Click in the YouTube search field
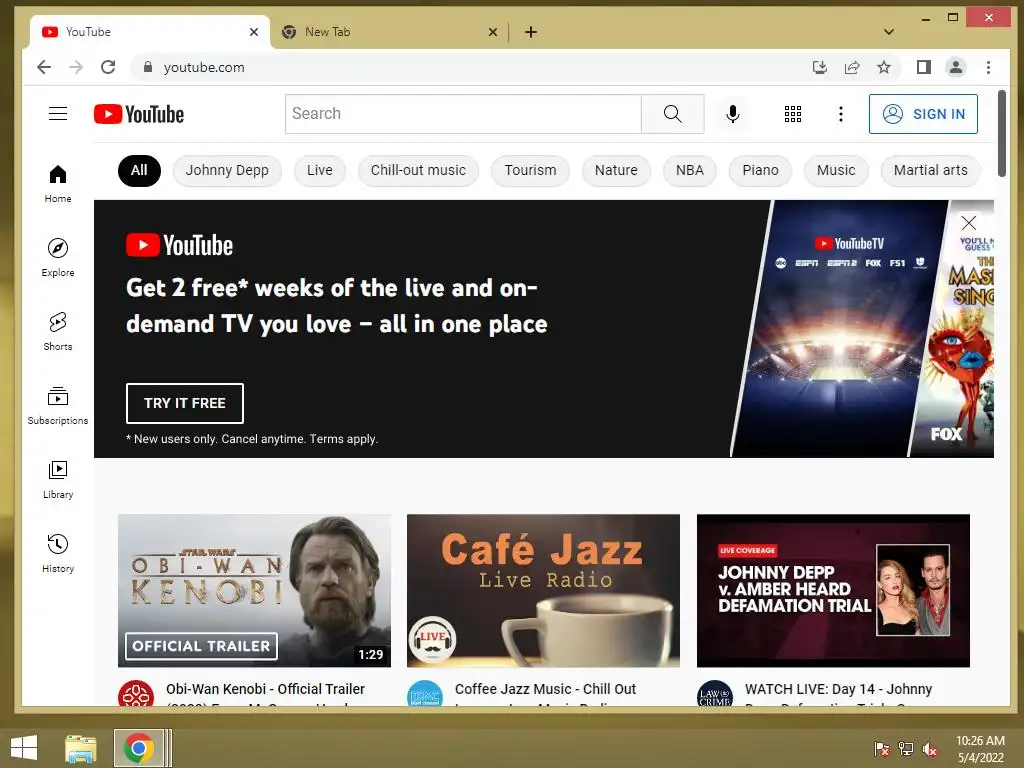 click(x=464, y=114)
